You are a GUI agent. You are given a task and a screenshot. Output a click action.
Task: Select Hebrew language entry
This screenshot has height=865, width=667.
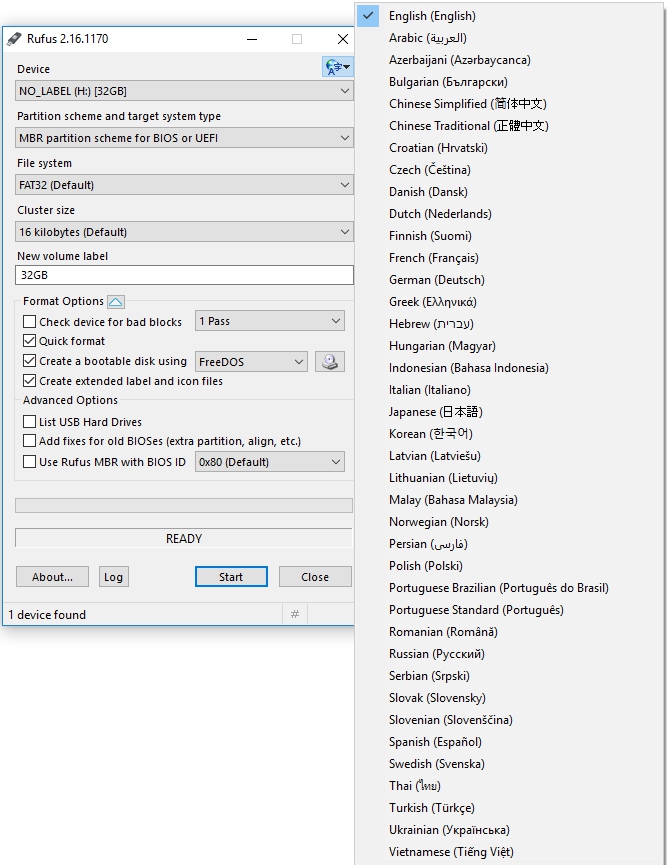(509, 324)
